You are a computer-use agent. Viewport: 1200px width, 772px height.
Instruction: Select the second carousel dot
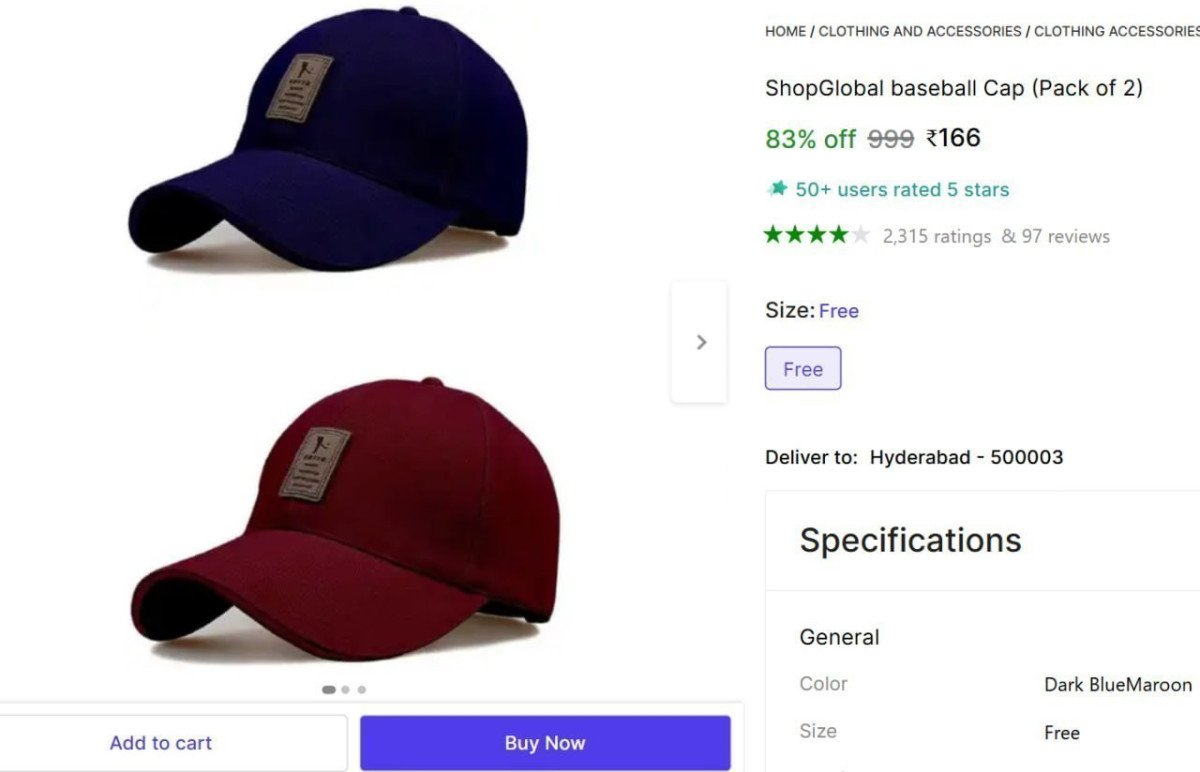click(345, 689)
